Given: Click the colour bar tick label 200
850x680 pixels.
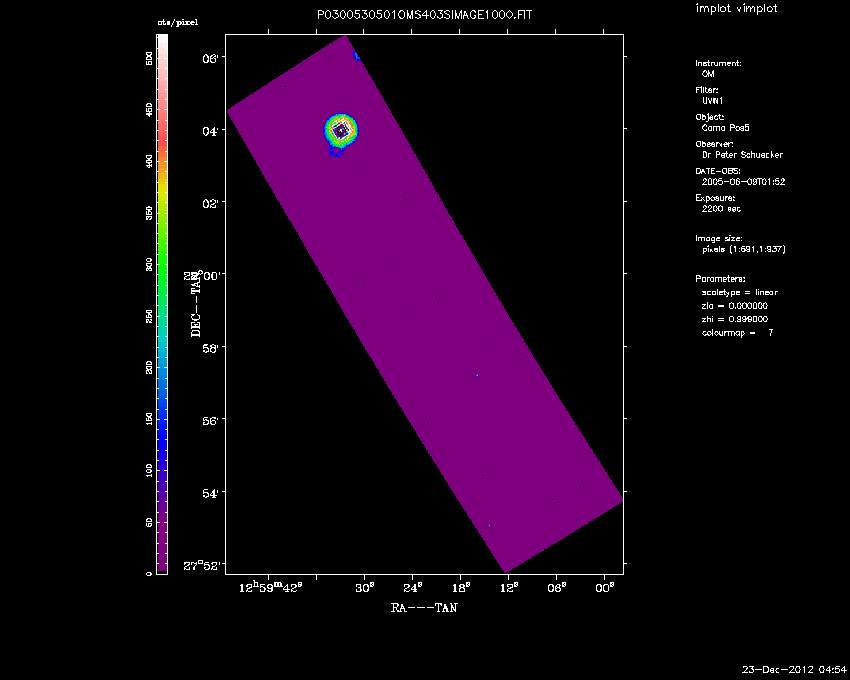Looking at the screenshot, I should pyautogui.click(x=149, y=367).
